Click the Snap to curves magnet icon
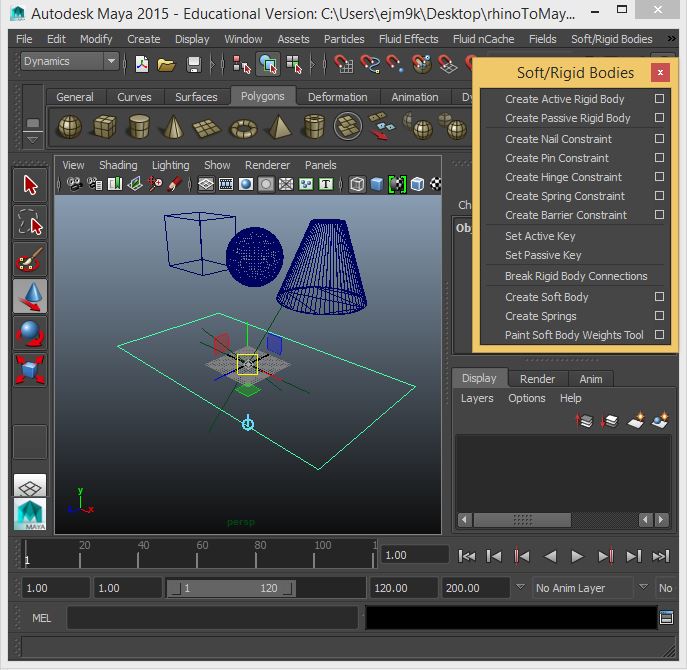687x670 pixels. click(370, 64)
